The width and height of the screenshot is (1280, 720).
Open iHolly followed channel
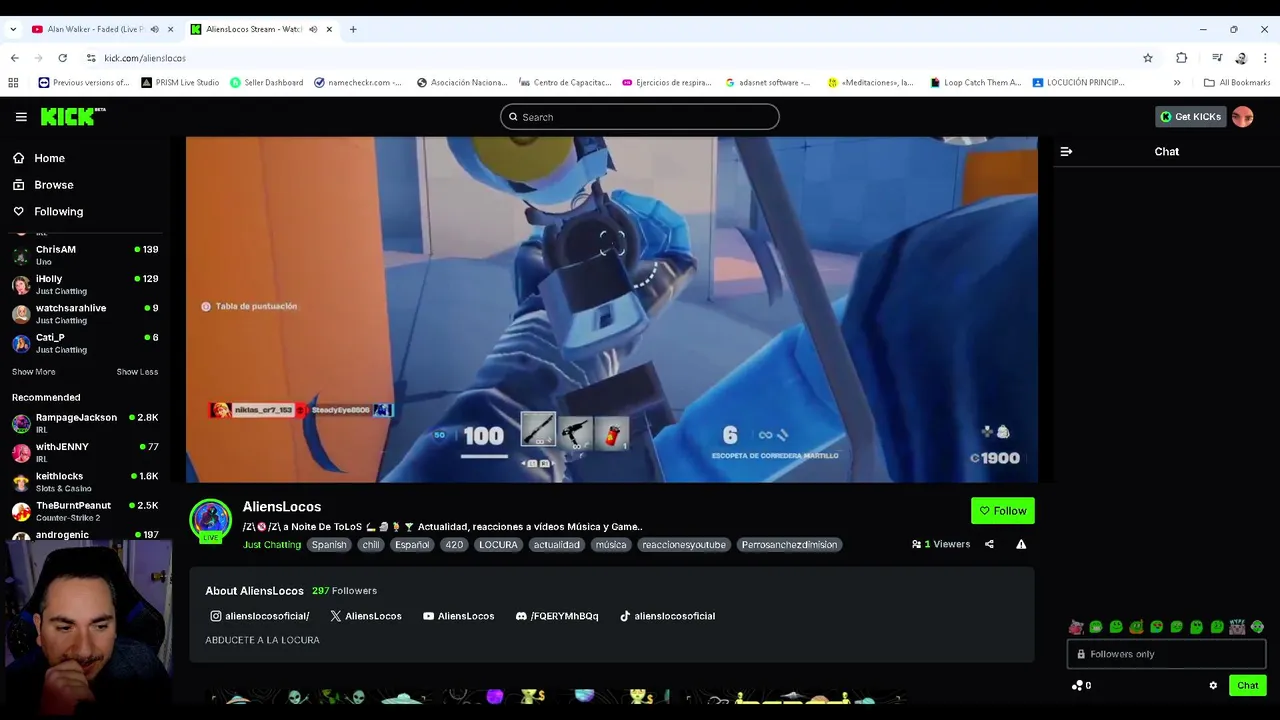click(x=86, y=285)
